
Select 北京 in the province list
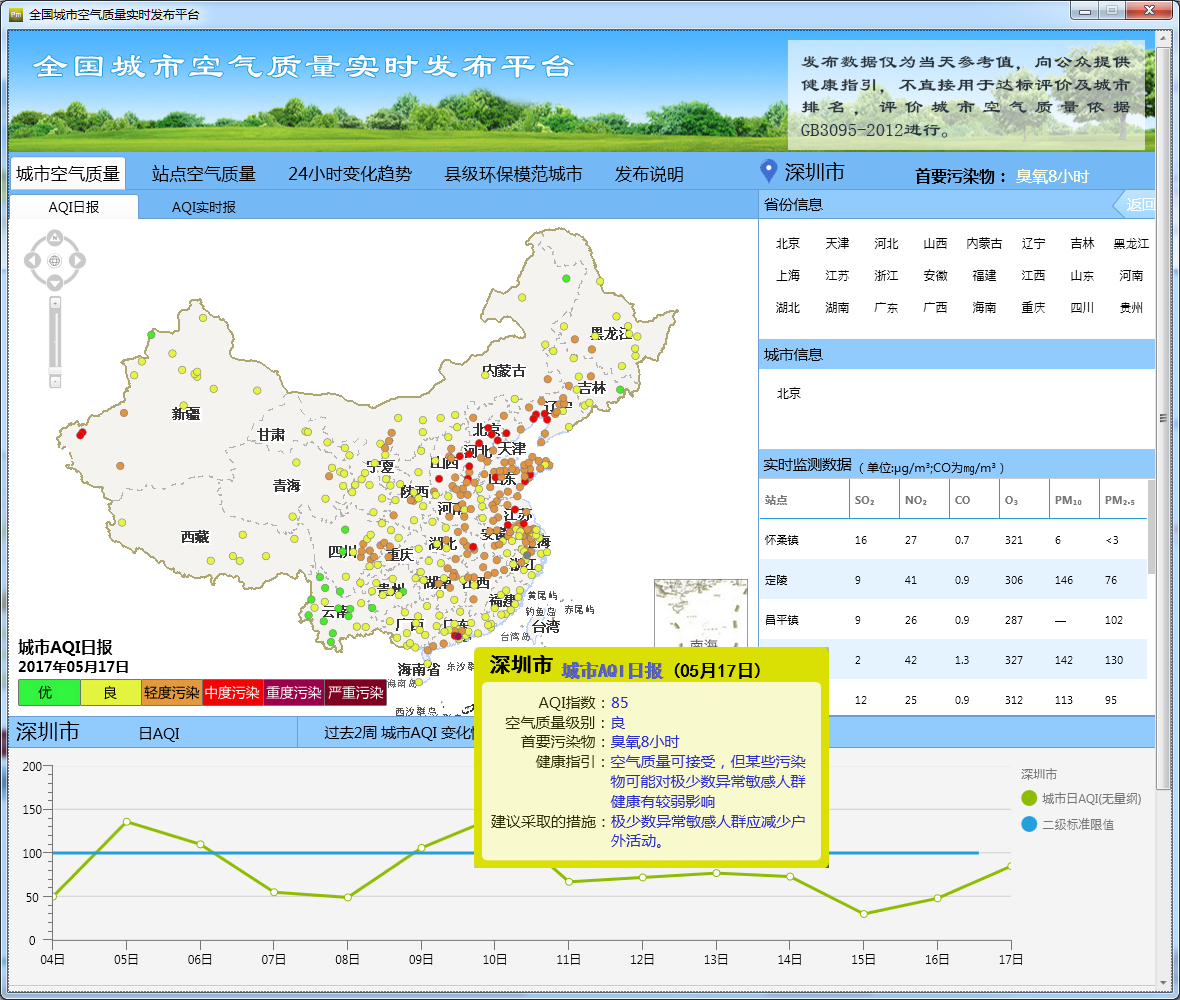point(788,243)
